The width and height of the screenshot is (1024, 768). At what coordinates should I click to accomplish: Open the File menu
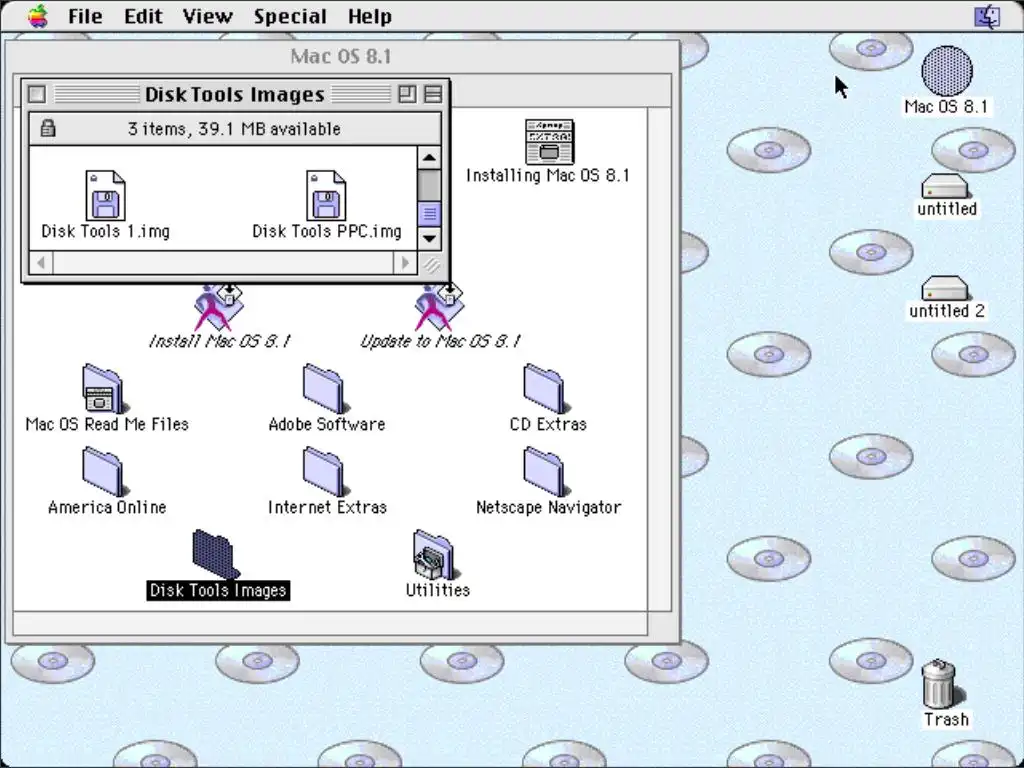click(x=85, y=16)
